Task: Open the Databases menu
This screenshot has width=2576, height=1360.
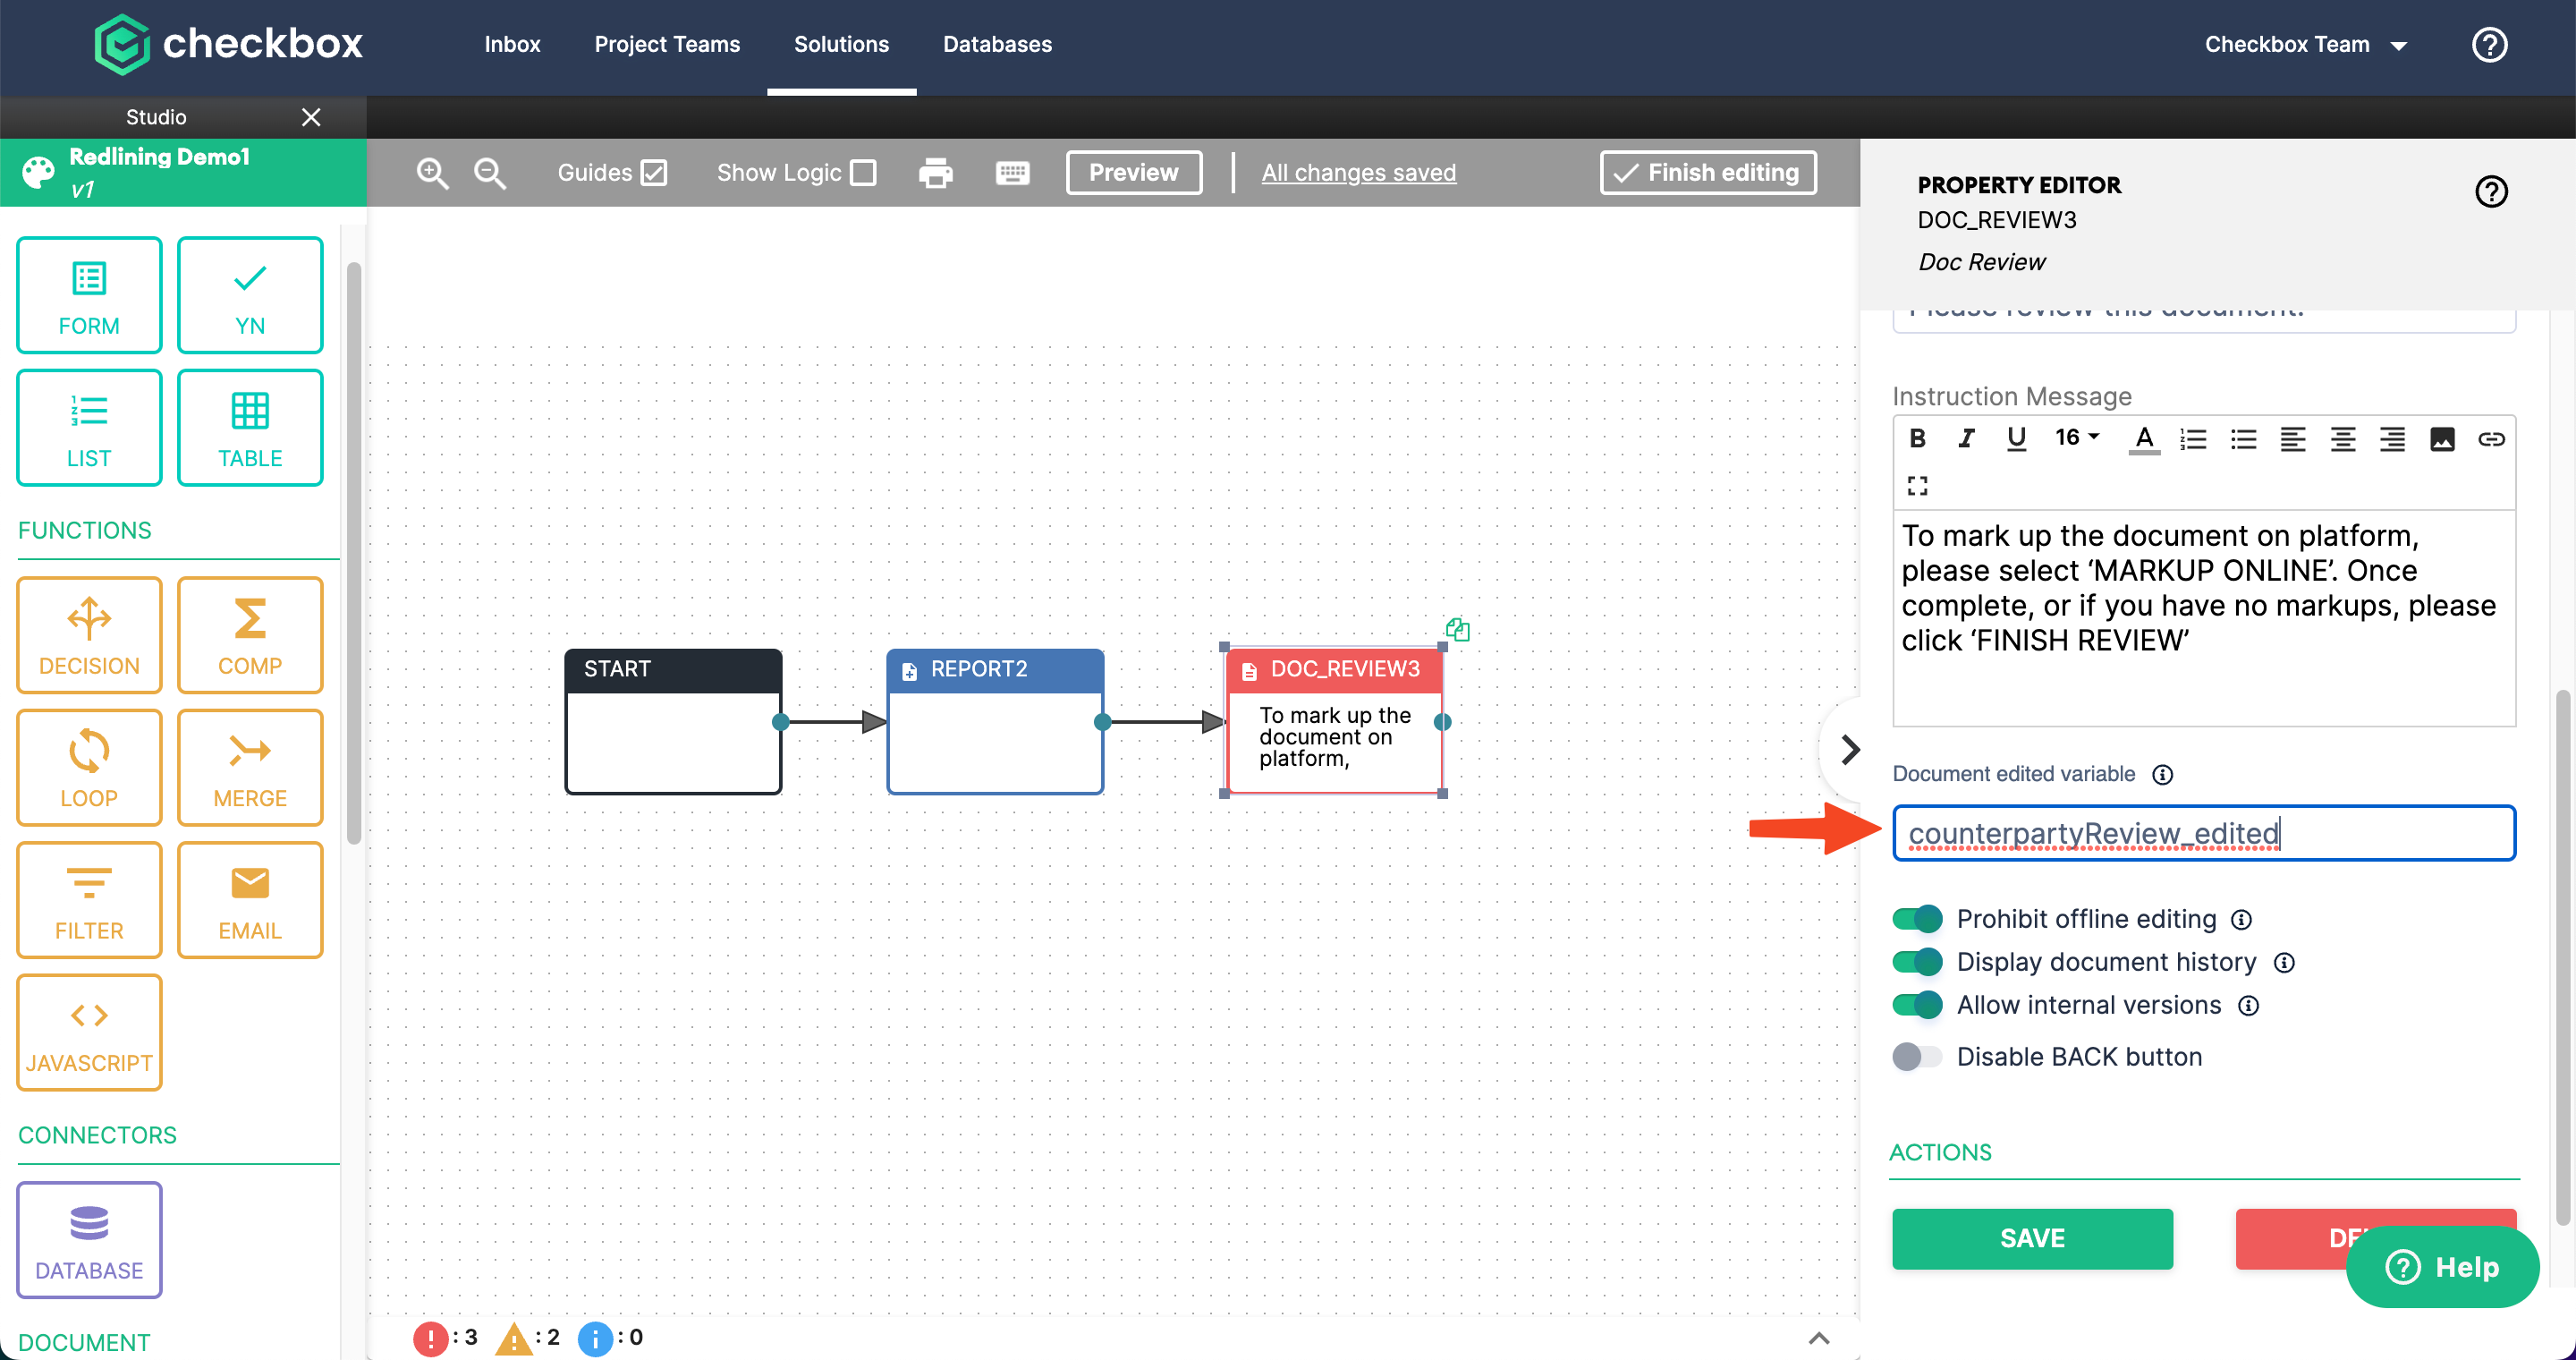Action: coord(997,44)
